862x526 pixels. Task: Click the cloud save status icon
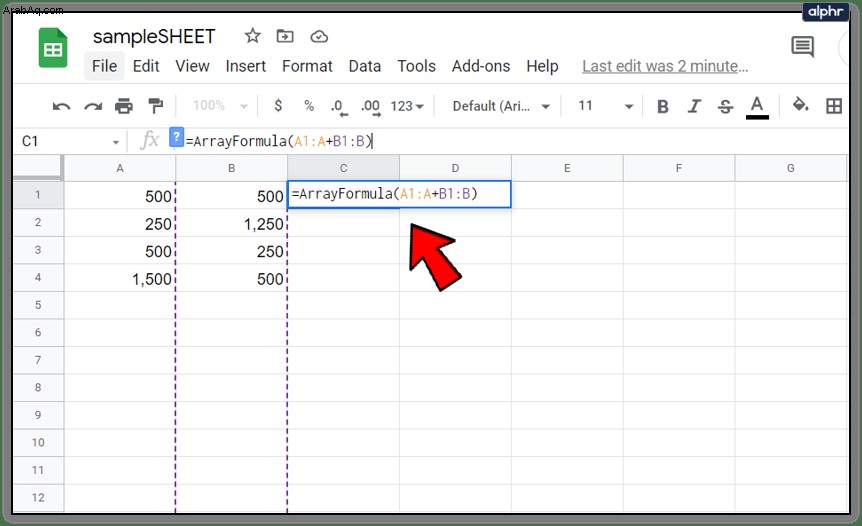coord(319,37)
